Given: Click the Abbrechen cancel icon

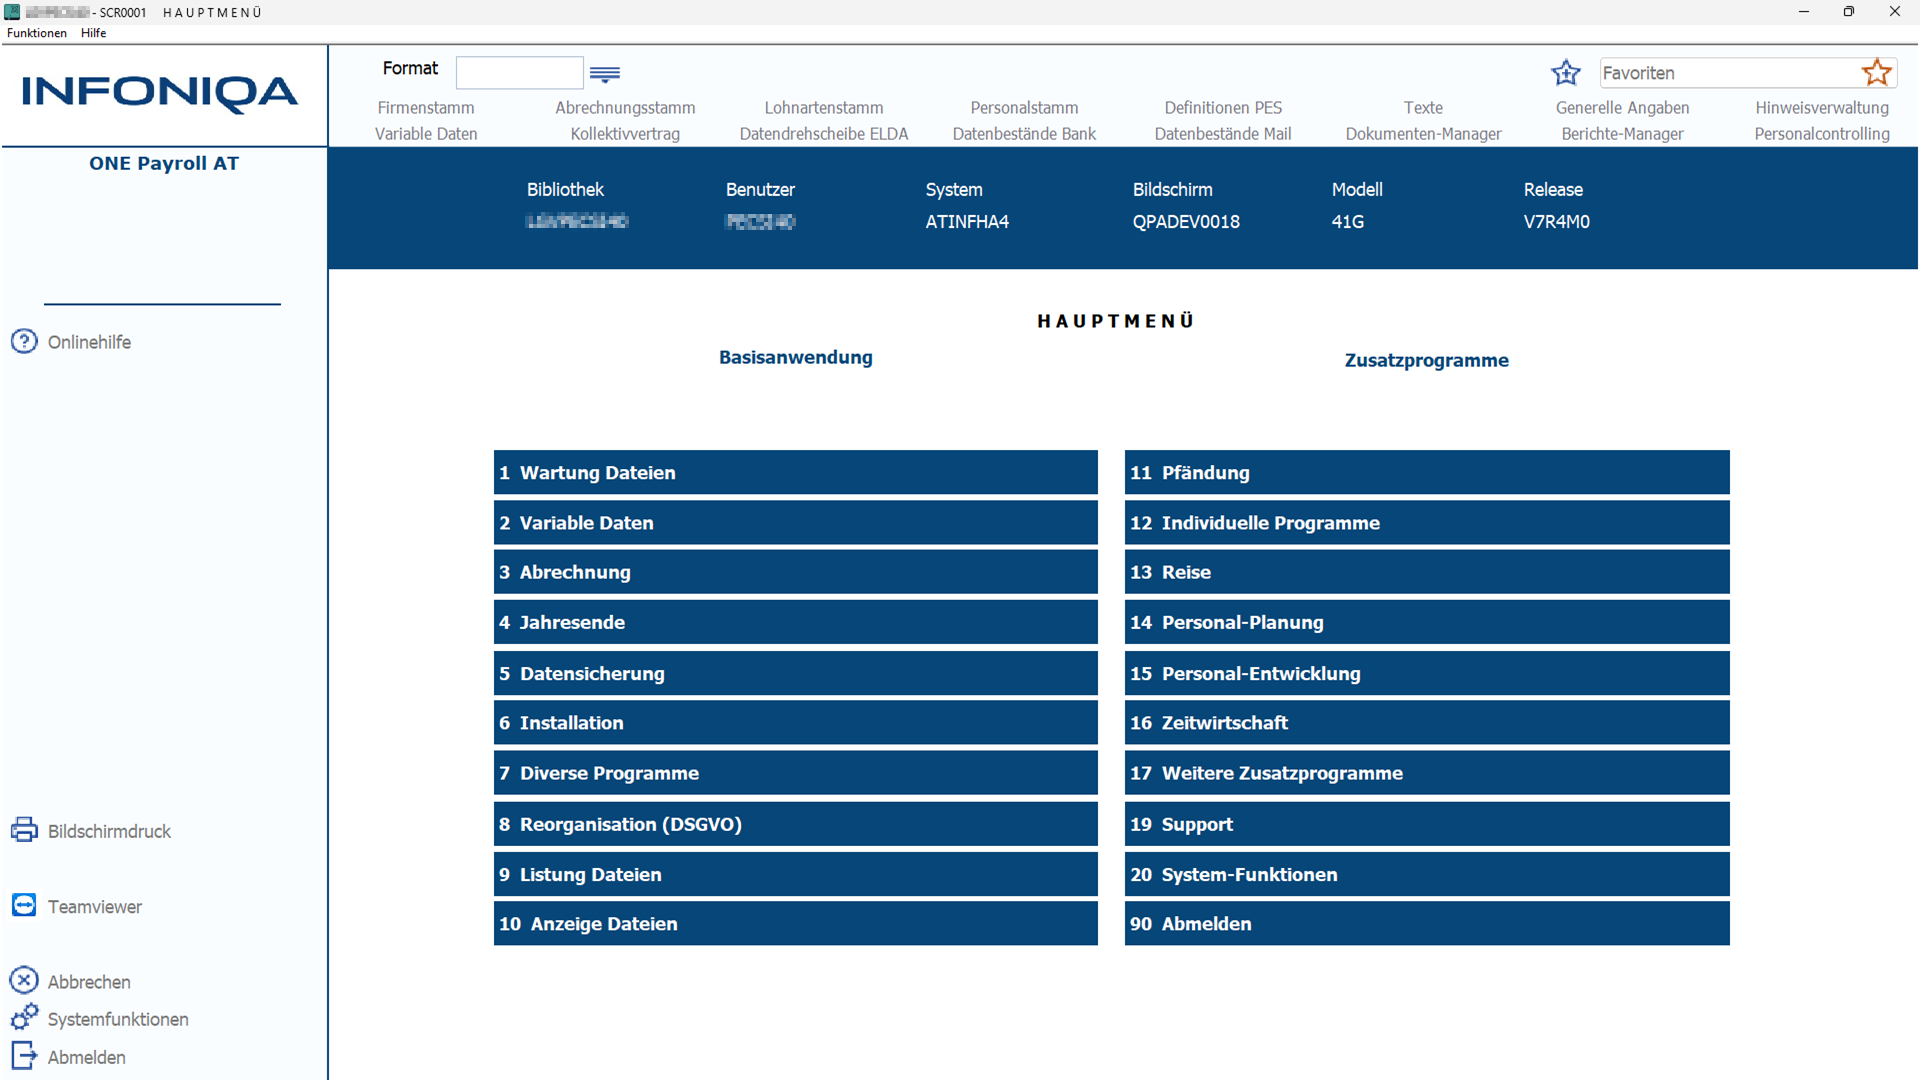Looking at the screenshot, I should tap(24, 980).
